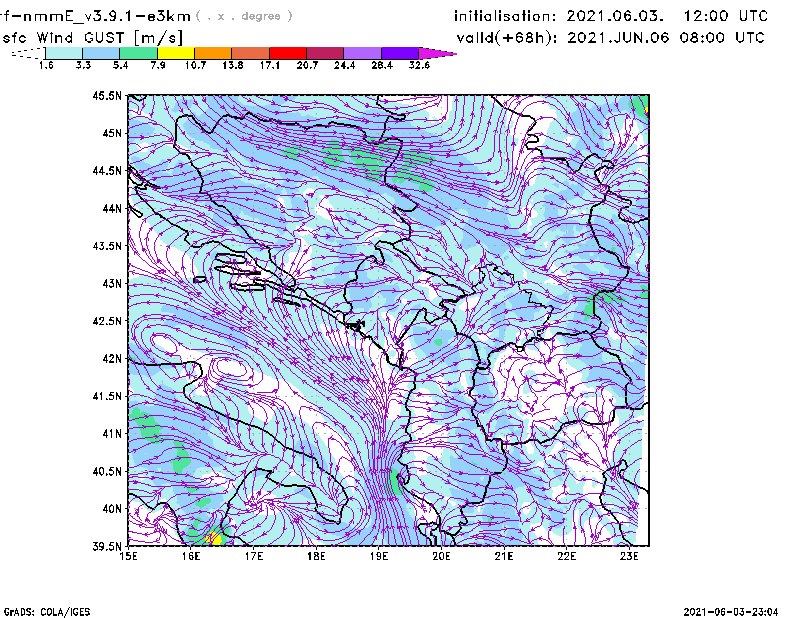This screenshot has width=800, height=618.
Task: Click the '18E' longitude label
Action: [316, 556]
